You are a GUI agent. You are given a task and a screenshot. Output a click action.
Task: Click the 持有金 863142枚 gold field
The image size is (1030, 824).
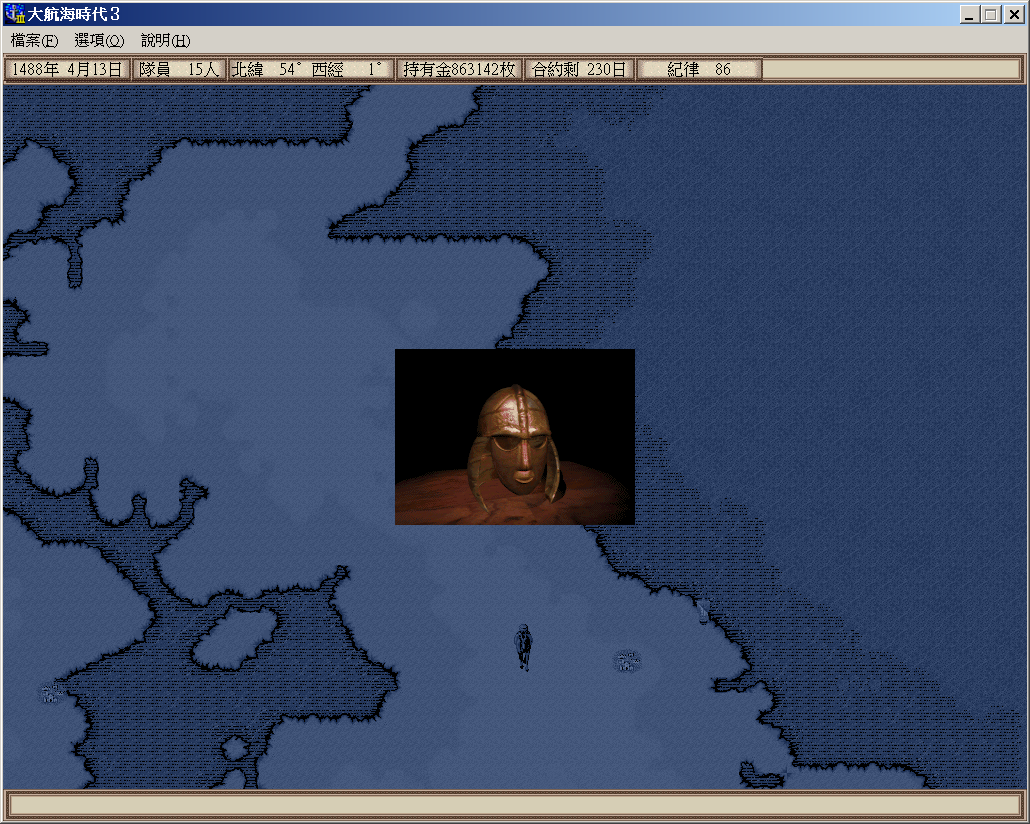[x=459, y=69]
